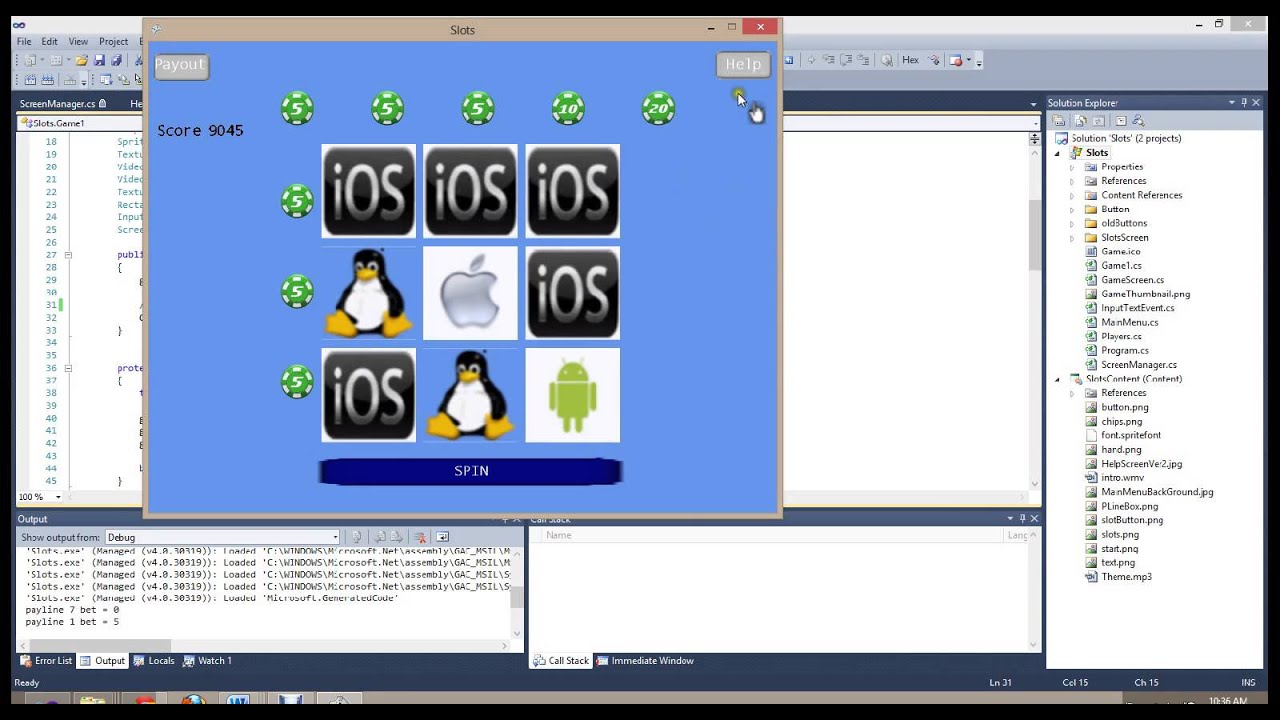Click the Output panel horizontal scrollbar
This screenshot has width=1280, height=720.
[x=264, y=646]
